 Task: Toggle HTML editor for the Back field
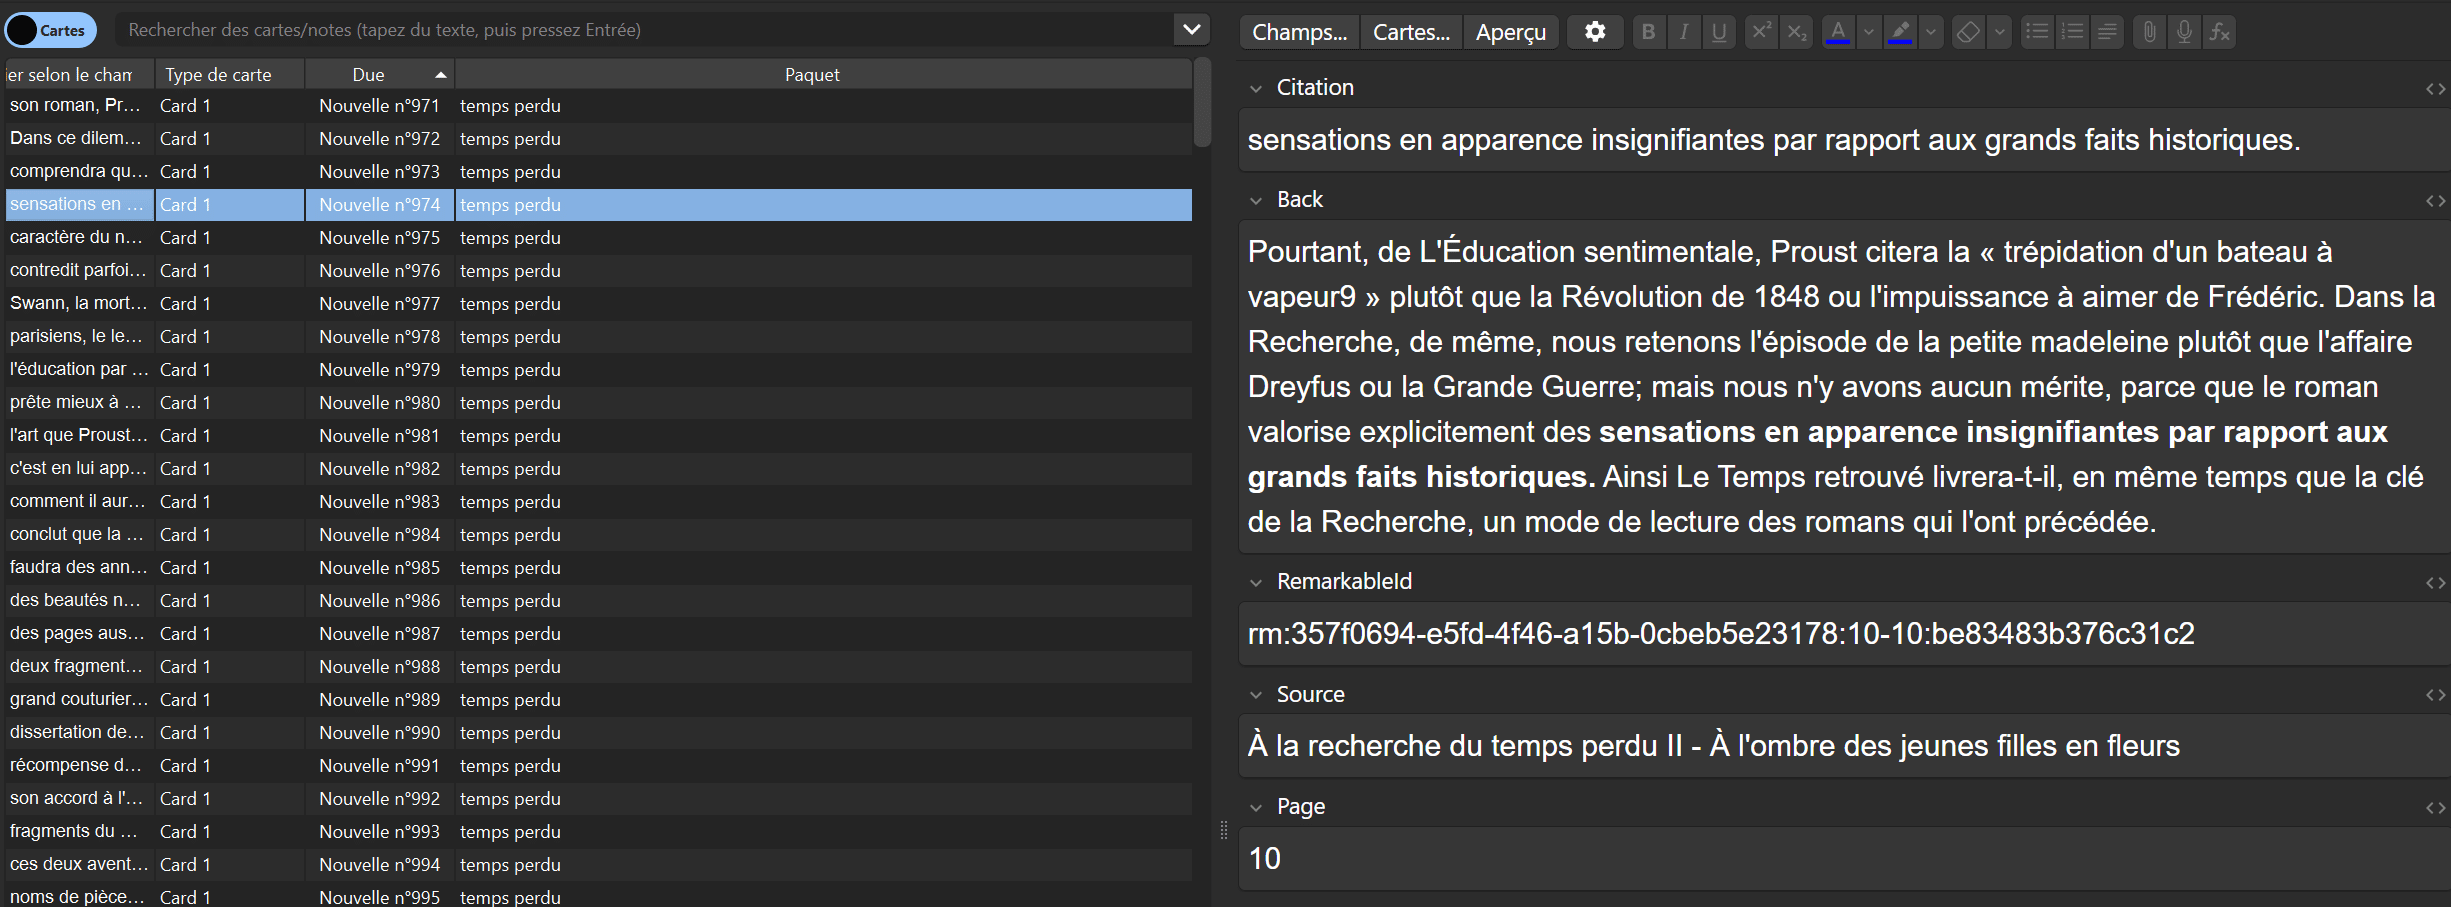point(2435,201)
